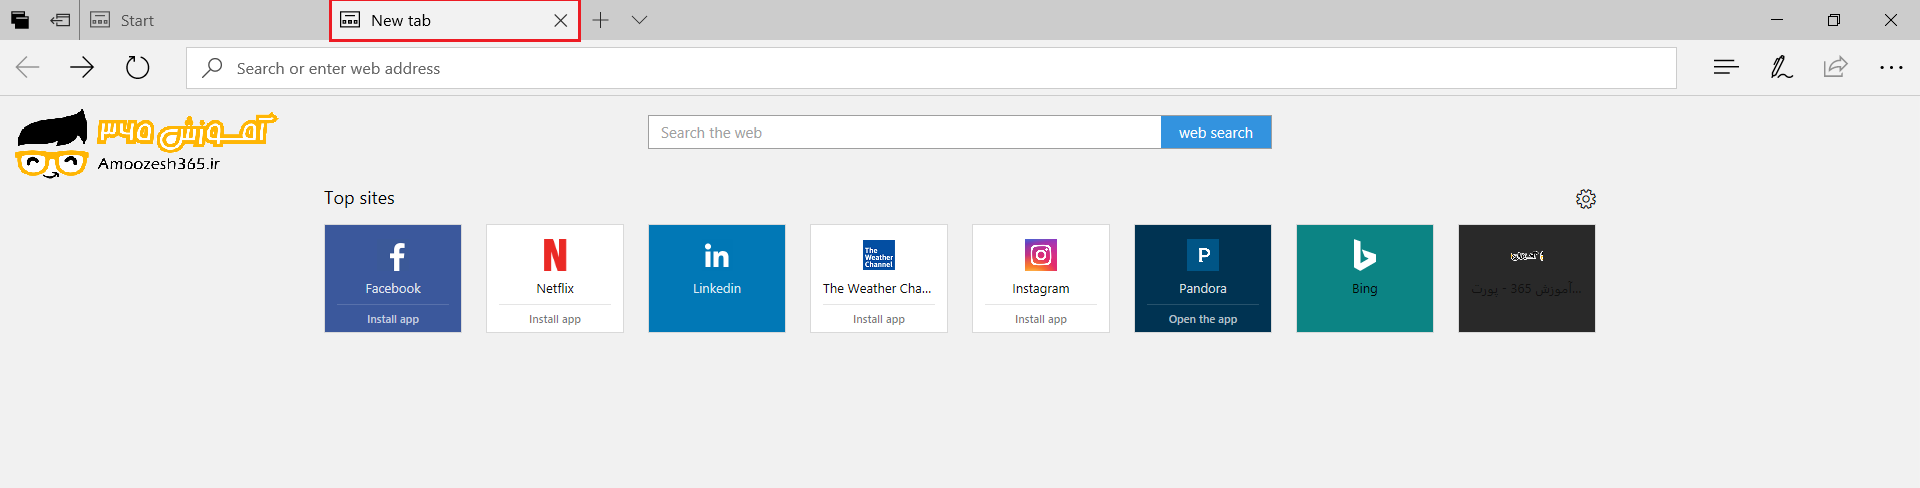Install app under The Weather Channel tile
1920x488 pixels.
click(879, 319)
